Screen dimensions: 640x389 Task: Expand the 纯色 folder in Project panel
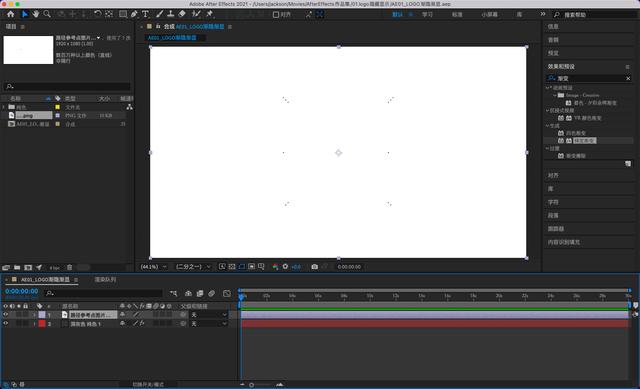click(4, 107)
